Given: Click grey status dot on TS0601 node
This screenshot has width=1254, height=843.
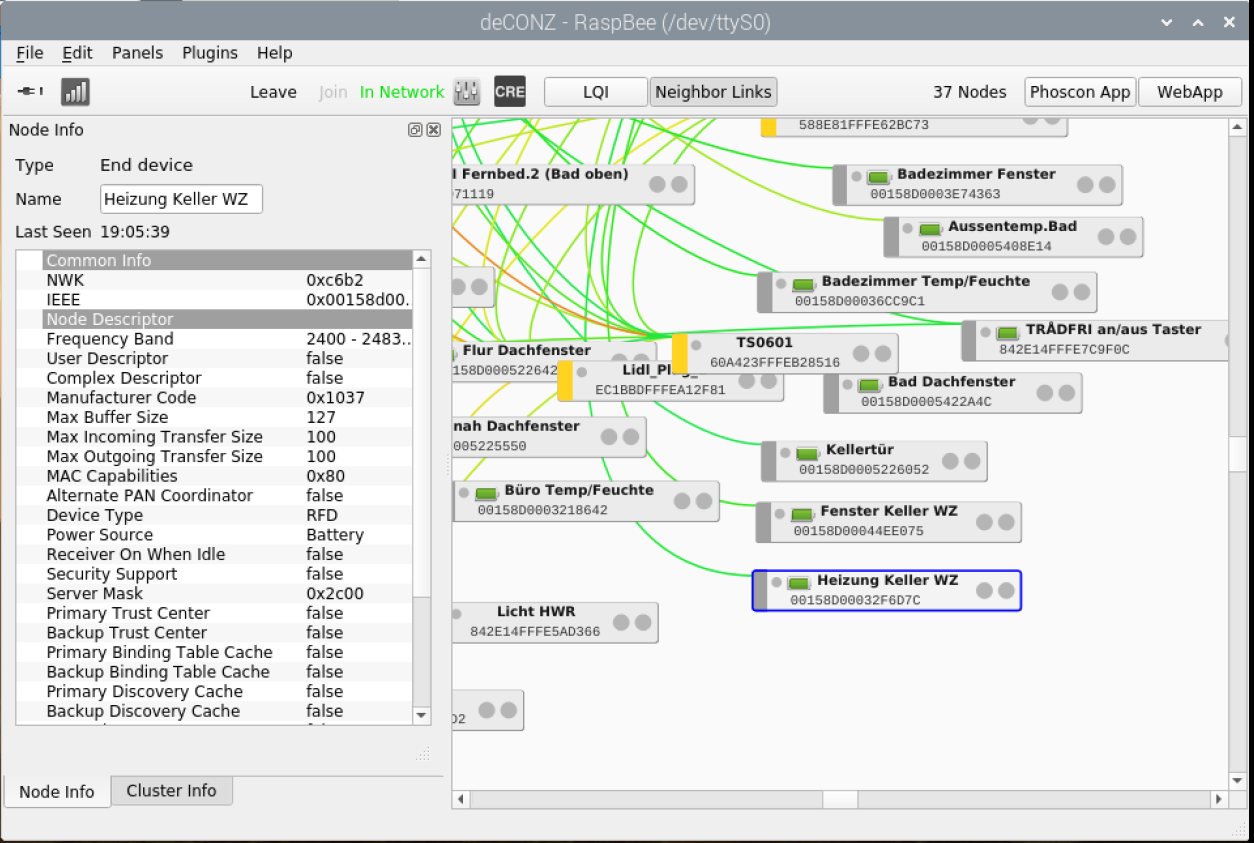Looking at the screenshot, I should (x=698, y=345).
